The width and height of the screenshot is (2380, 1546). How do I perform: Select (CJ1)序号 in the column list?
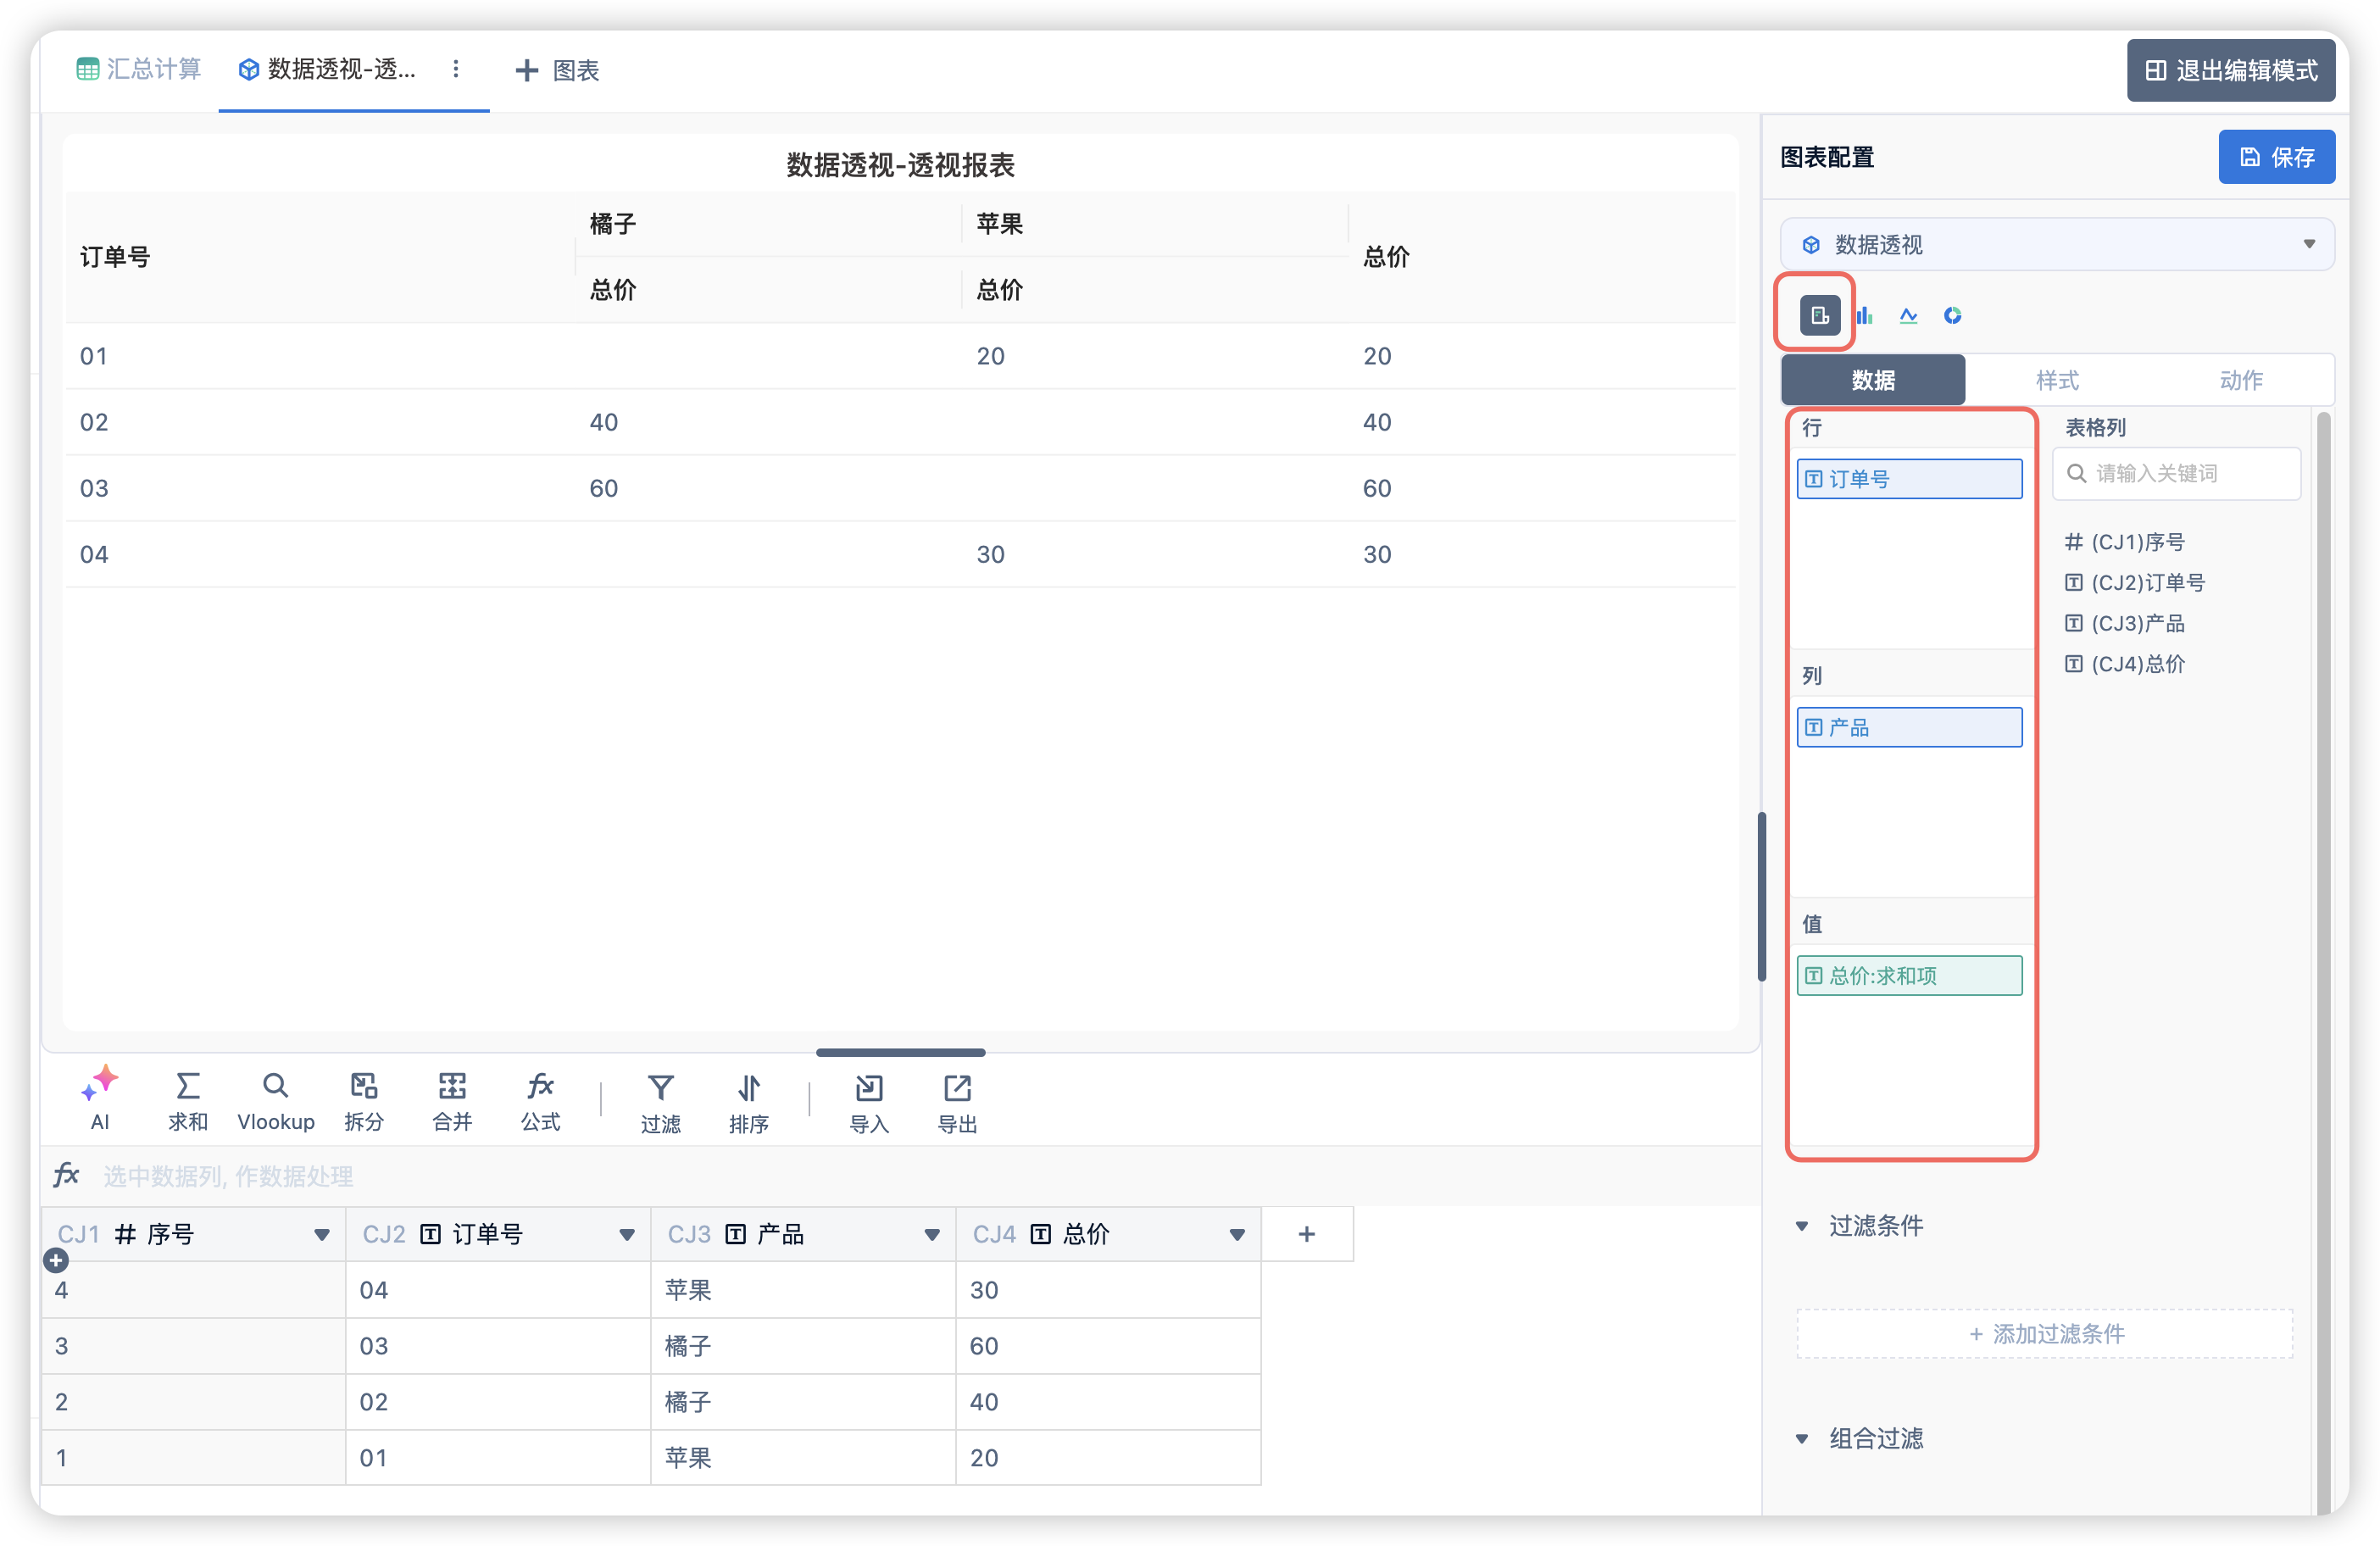[x=2125, y=542]
